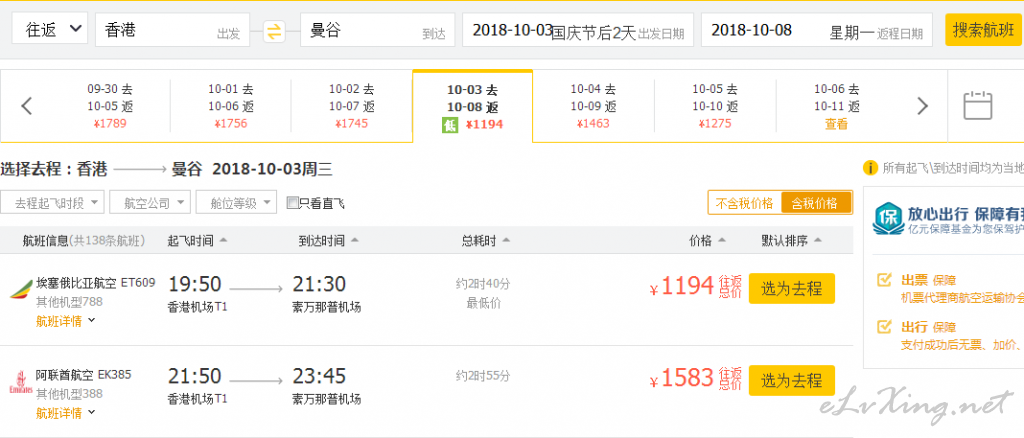
Task: Select the 10-05 去 10-10 返 date tab
Action: pyautogui.click(x=715, y=106)
